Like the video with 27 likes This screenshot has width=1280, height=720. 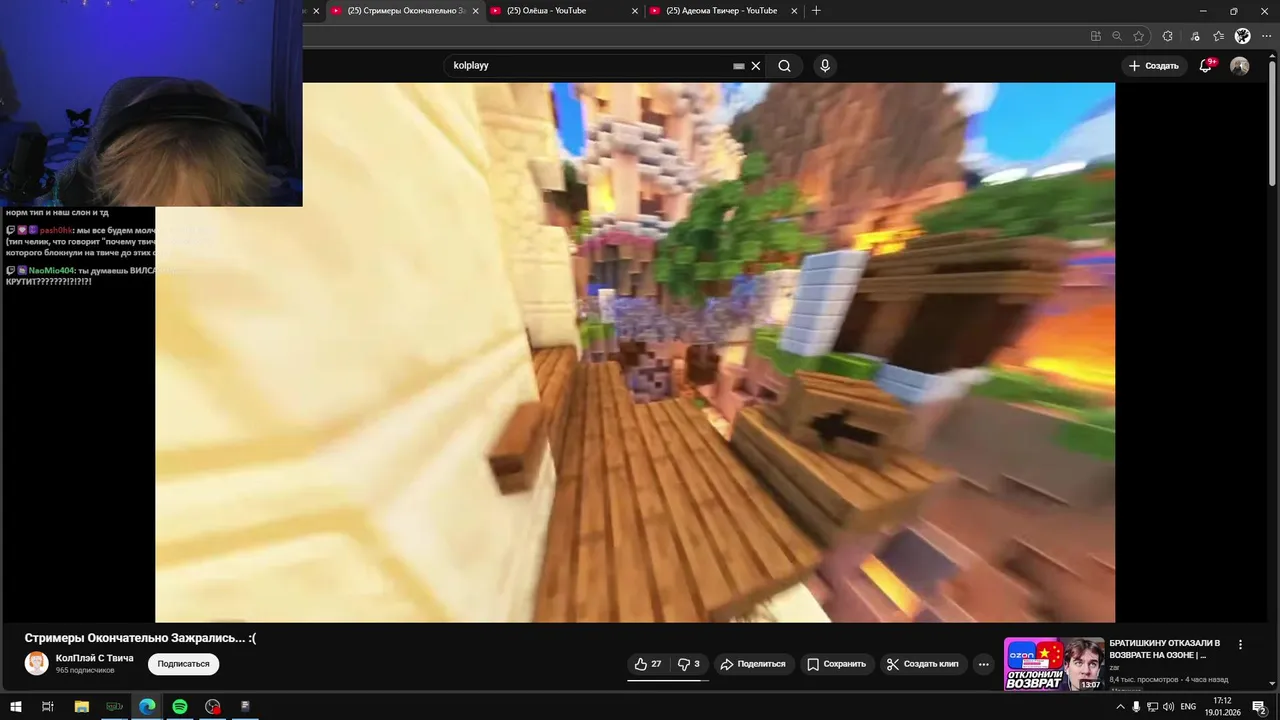point(648,664)
